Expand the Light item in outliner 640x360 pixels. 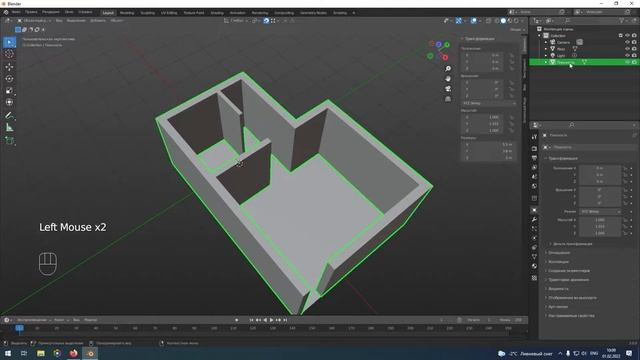click(546, 55)
